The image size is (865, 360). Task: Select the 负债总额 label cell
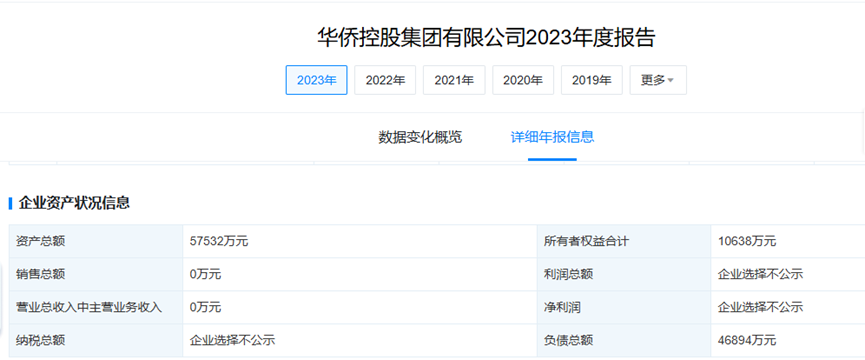click(624, 340)
